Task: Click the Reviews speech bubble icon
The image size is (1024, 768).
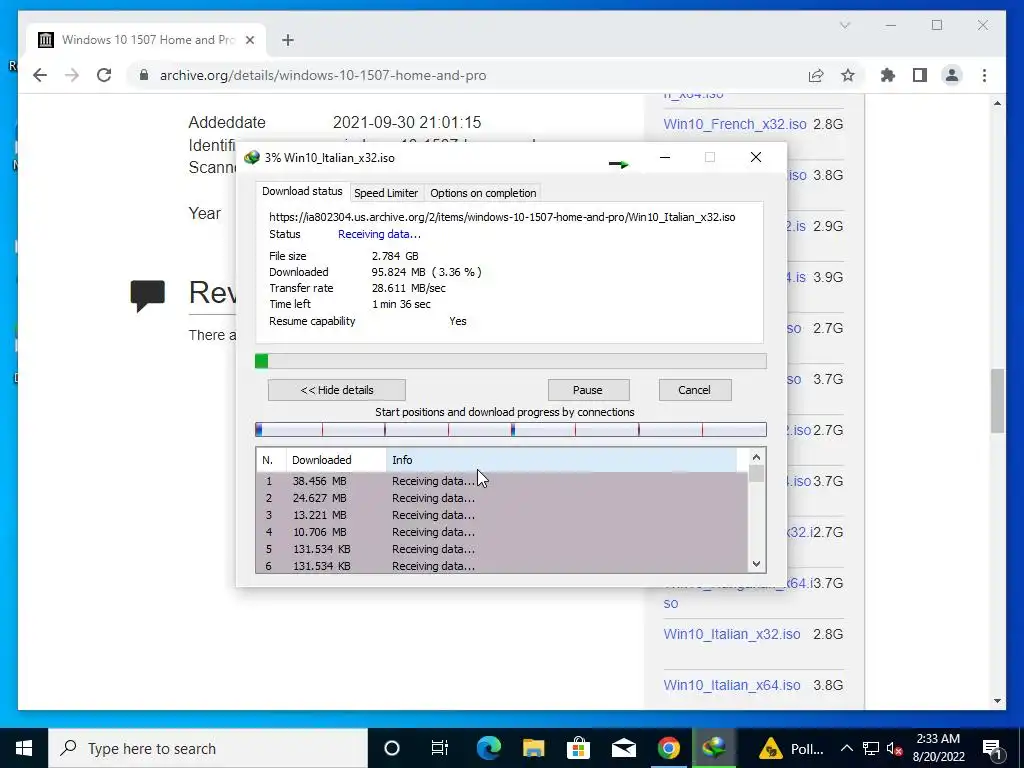Action: pyautogui.click(x=148, y=296)
